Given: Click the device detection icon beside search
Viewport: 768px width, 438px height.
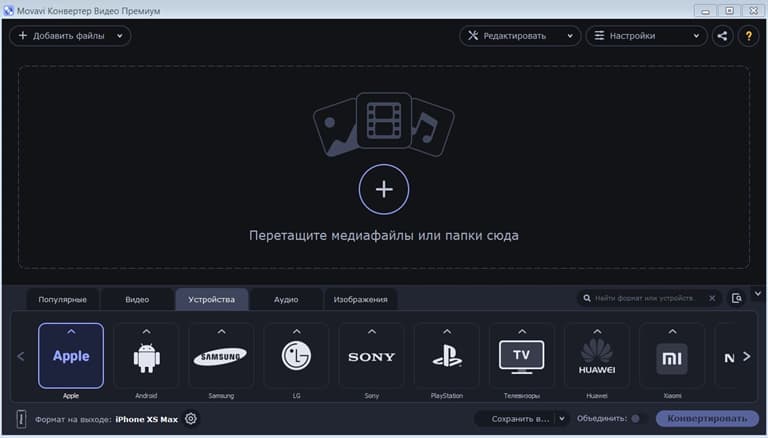Looking at the screenshot, I should click(736, 298).
